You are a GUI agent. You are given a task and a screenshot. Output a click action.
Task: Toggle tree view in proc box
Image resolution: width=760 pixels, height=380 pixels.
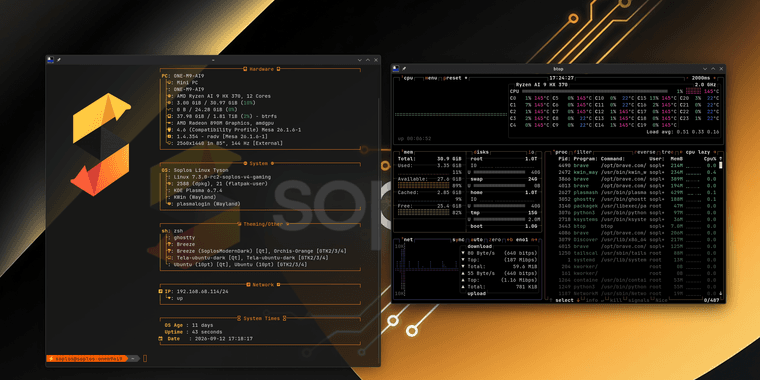pos(667,152)
